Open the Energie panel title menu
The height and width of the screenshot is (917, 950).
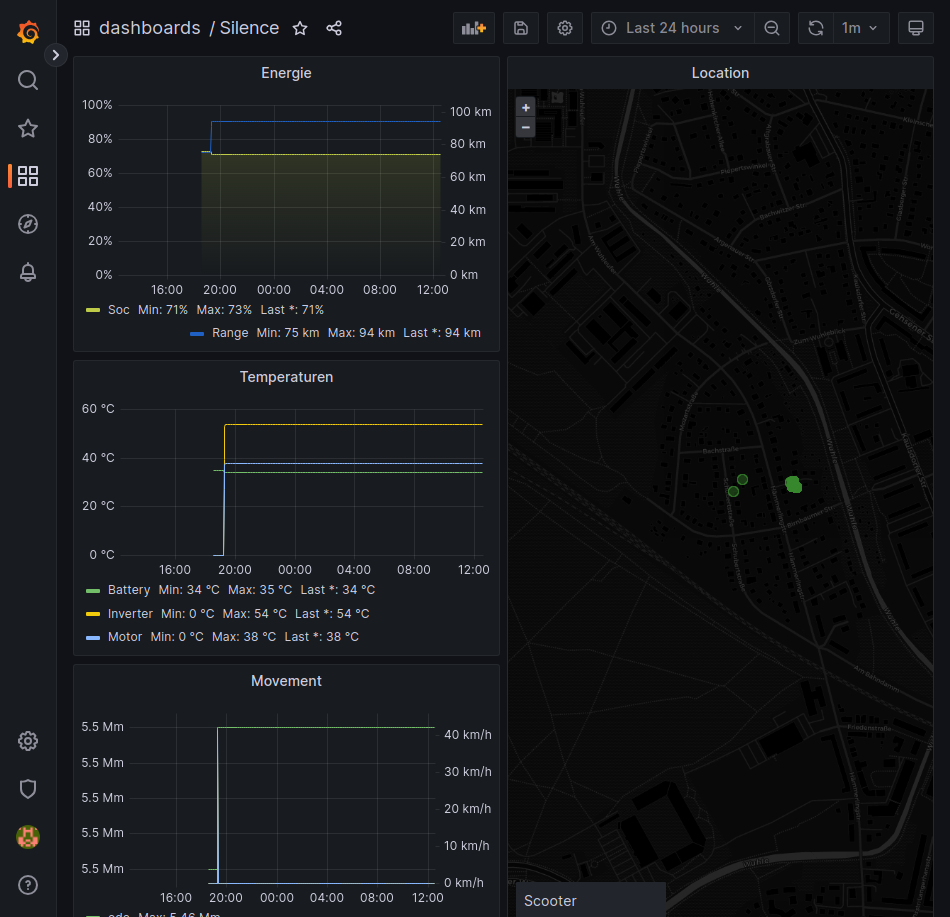[x=286, y=73]
